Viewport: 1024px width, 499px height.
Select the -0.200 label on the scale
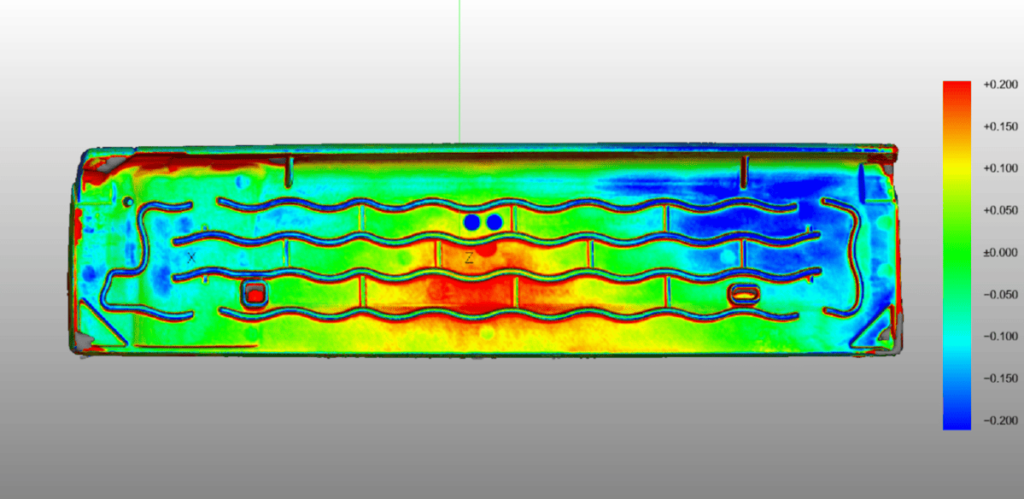[1001, 421]
